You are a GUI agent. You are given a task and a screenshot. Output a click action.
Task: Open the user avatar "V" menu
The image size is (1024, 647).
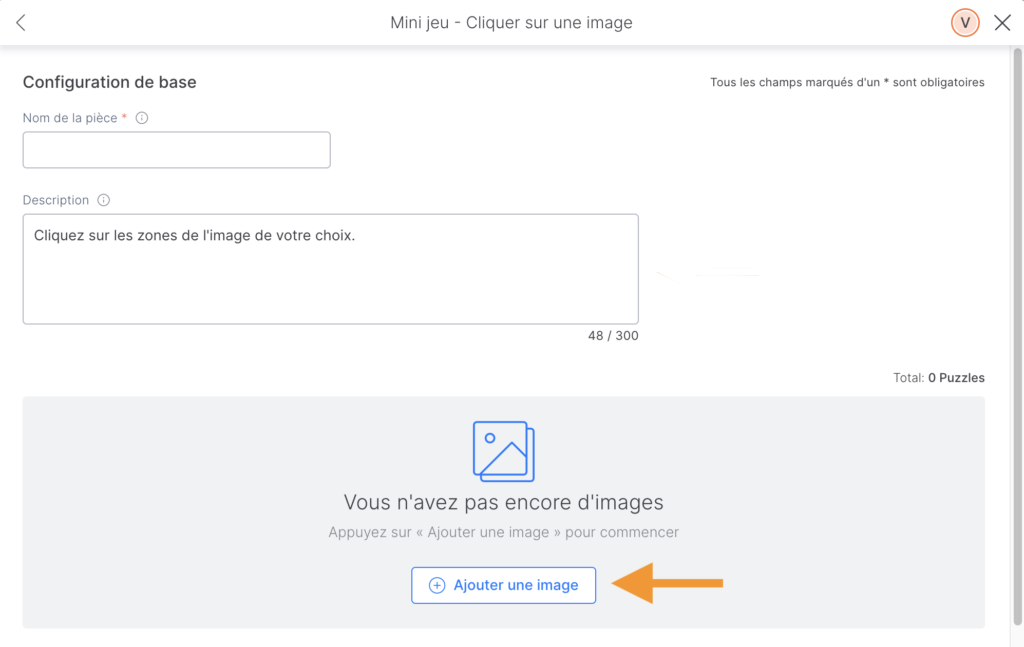[965, 23]
